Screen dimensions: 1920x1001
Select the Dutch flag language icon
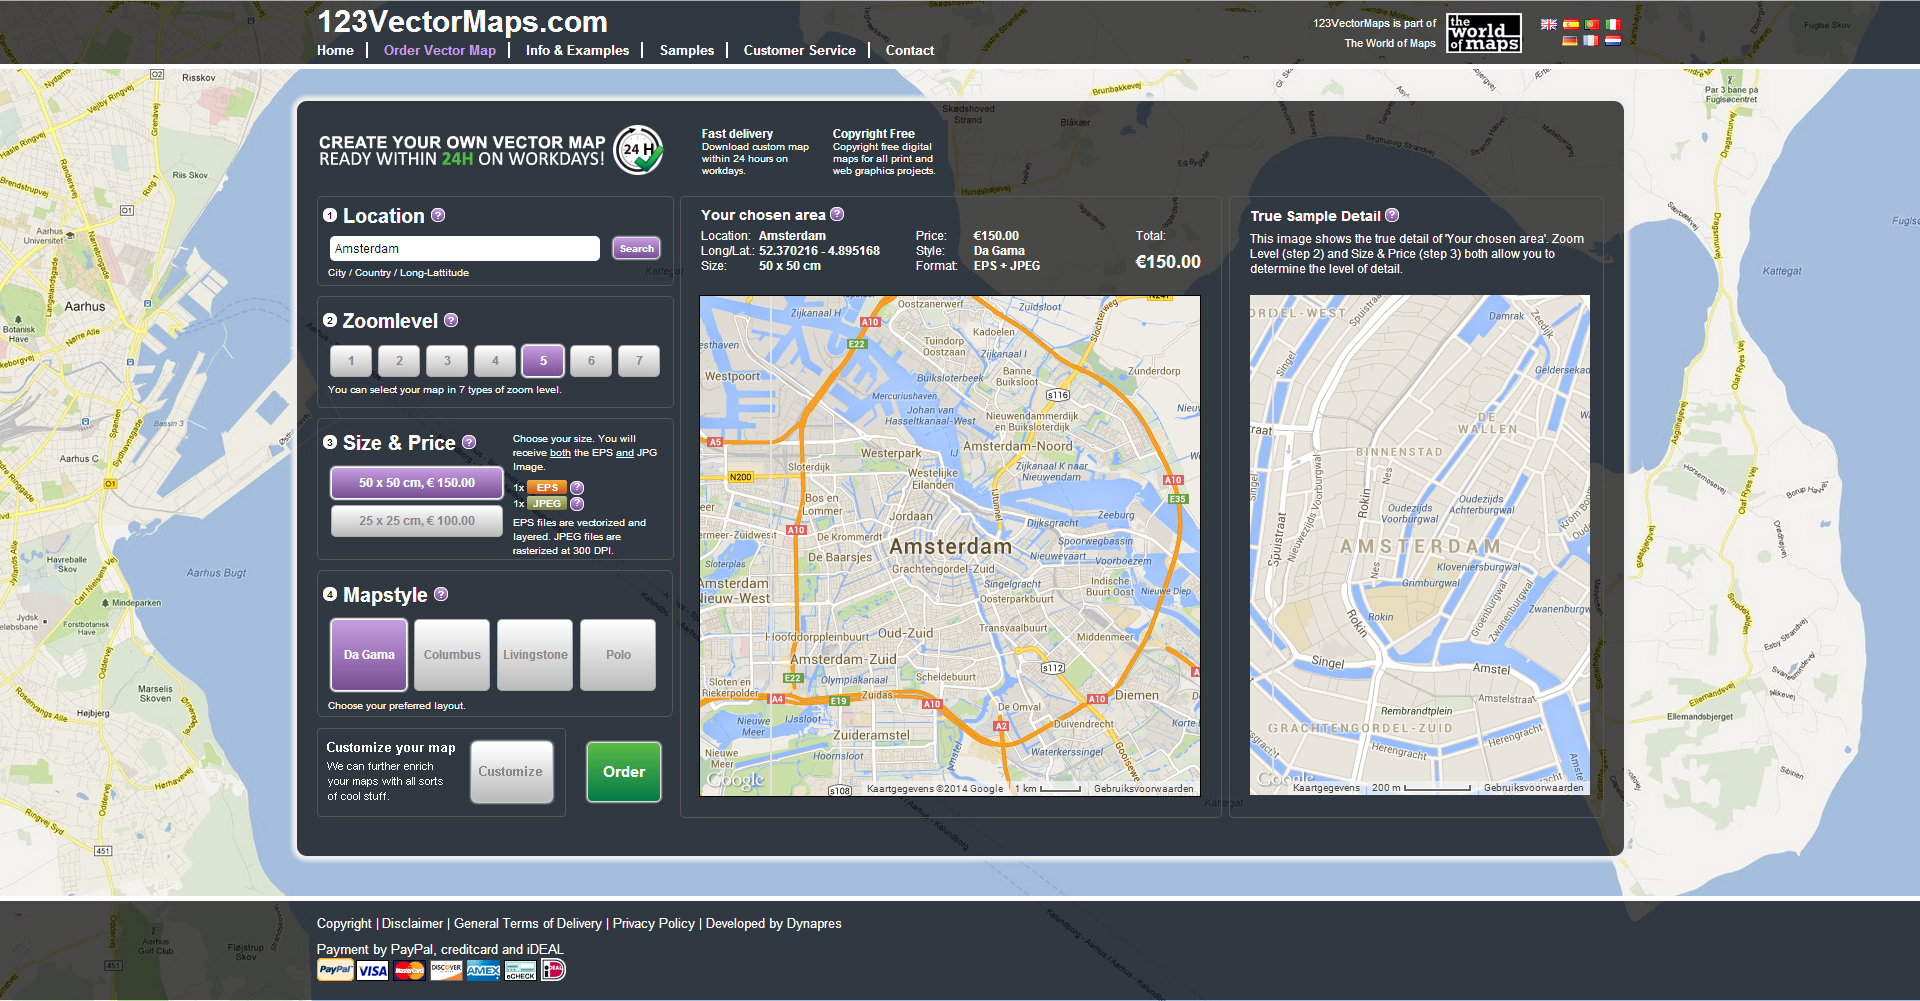[x=1613, y=41]
